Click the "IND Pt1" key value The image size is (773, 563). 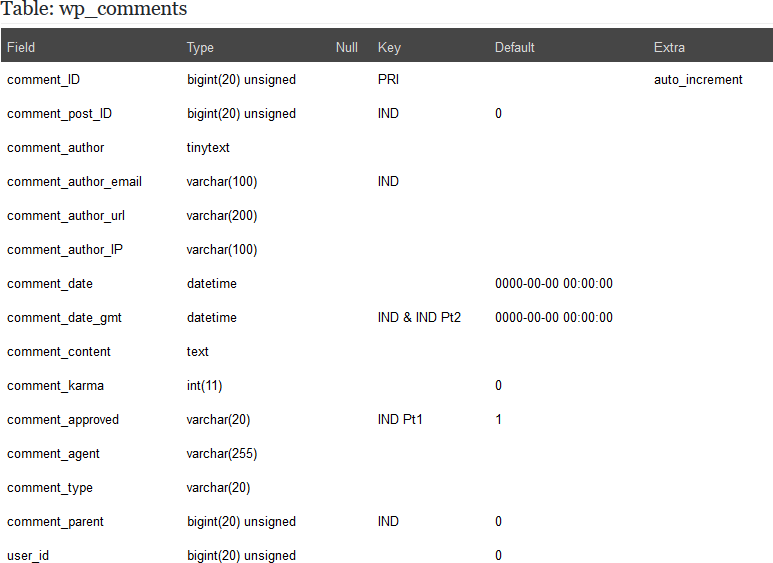point(400,420)
